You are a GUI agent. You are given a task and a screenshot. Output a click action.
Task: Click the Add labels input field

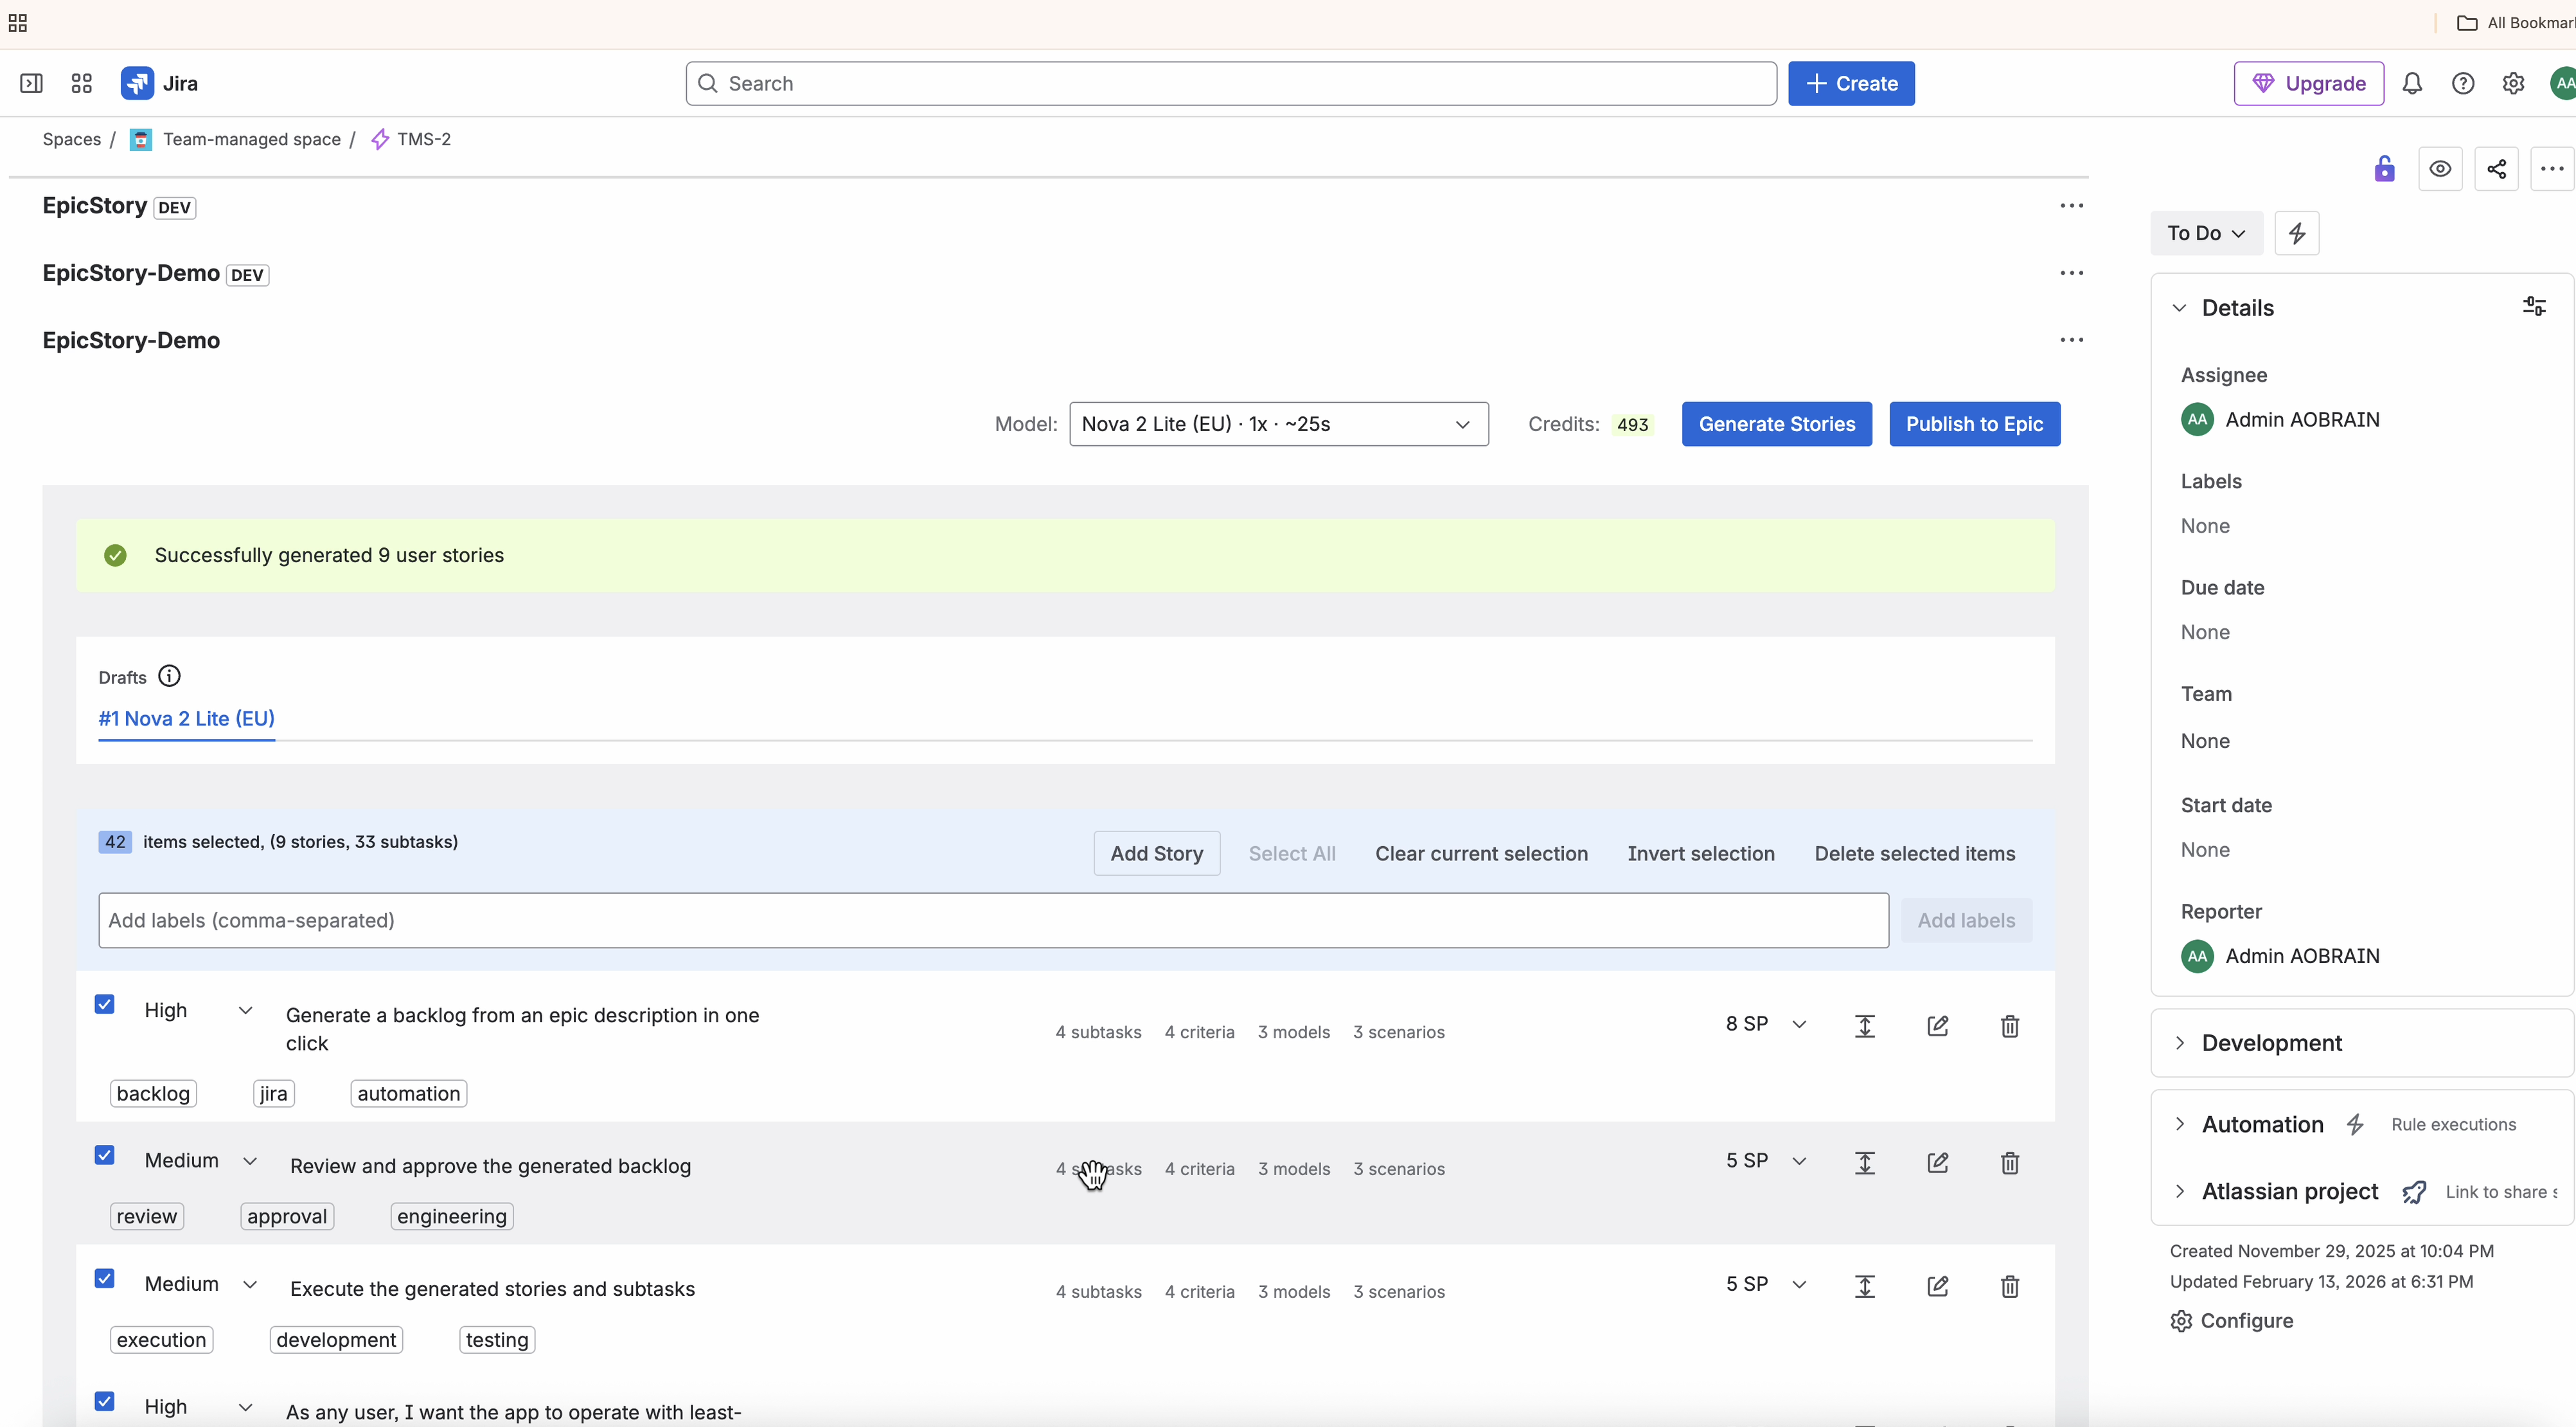pyautogui.click(x=992, y=920)
